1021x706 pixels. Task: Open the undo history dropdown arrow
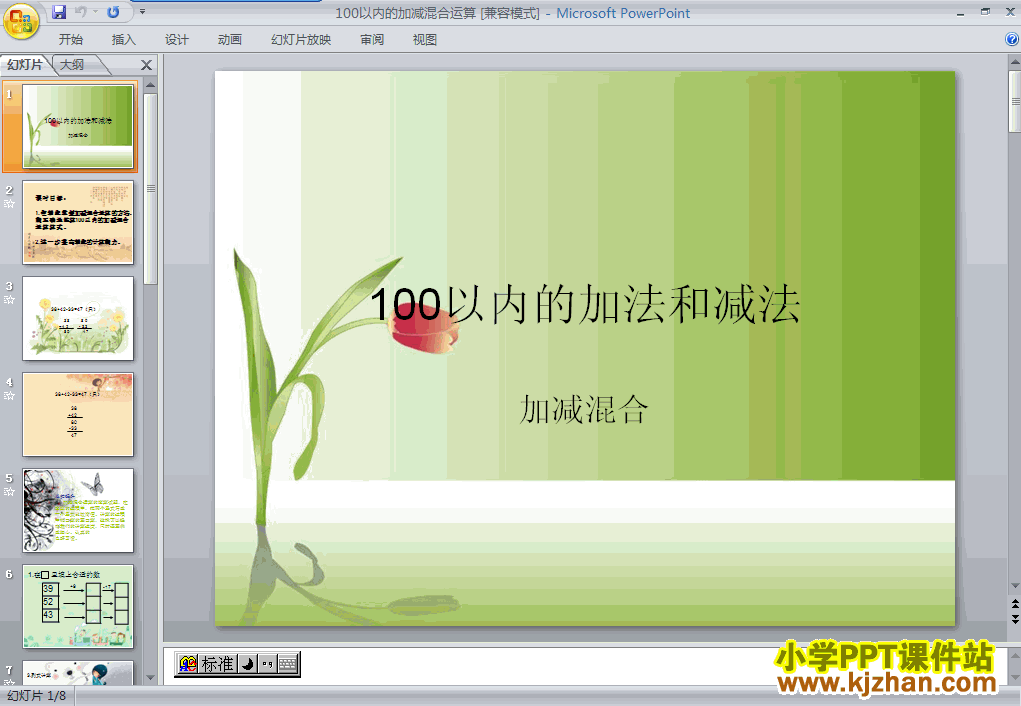coord(95,12)
